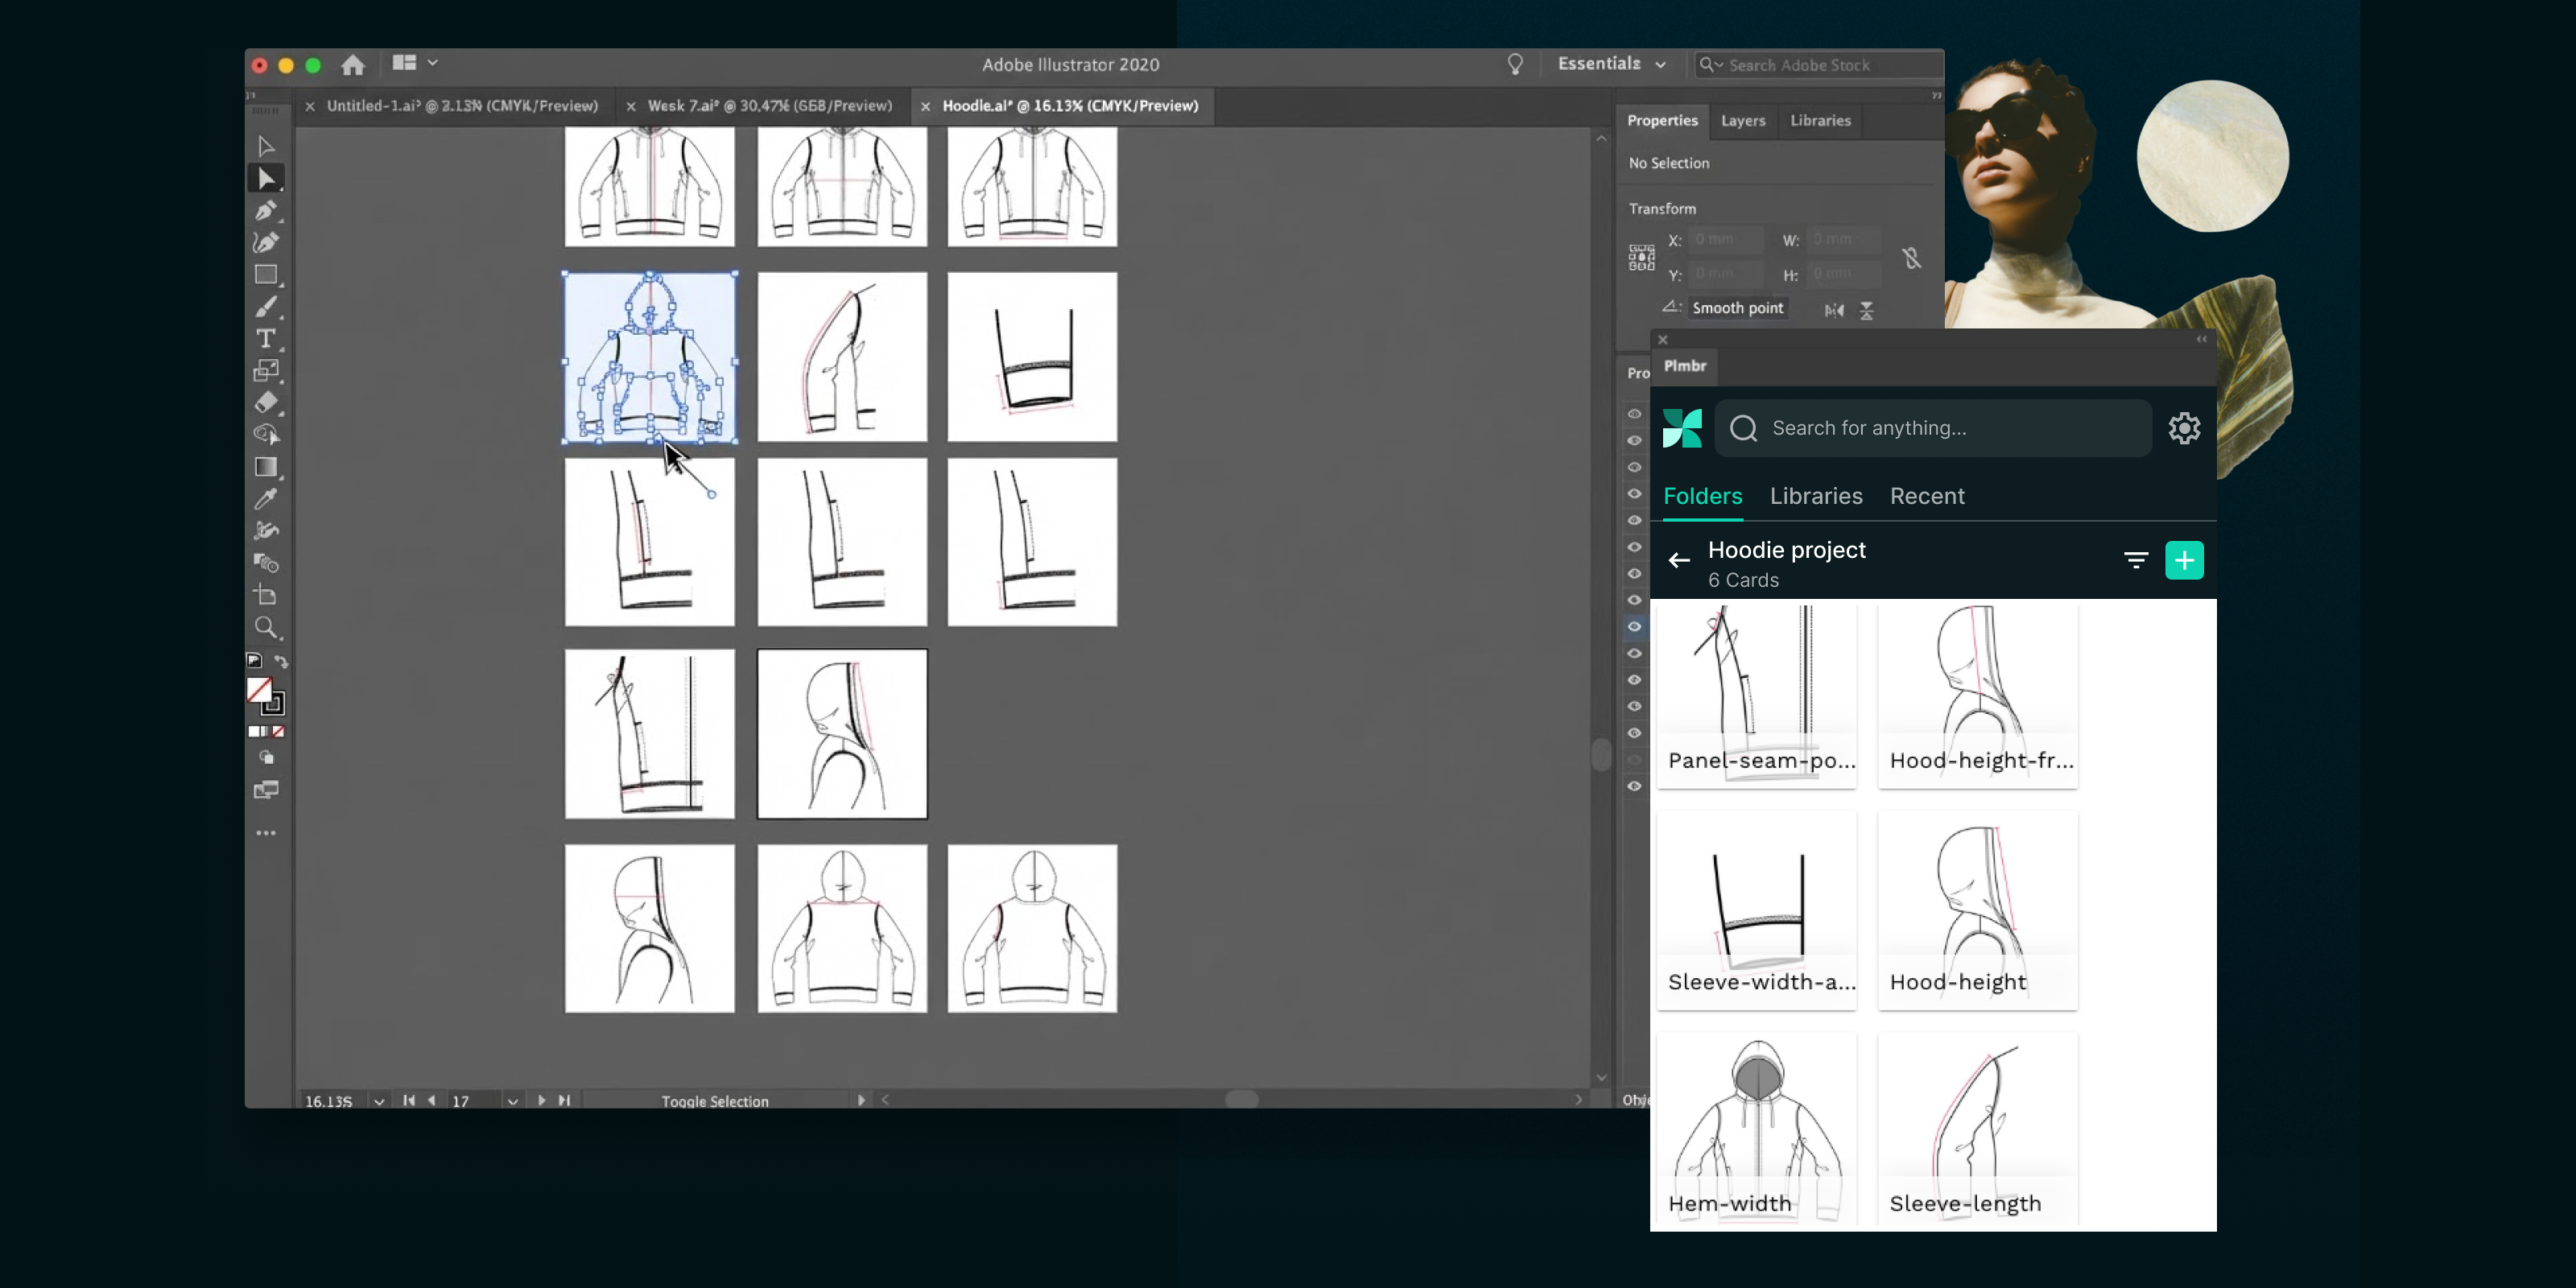Go back from Hoodie project folder
Screen dimensions: 2576x1288
tap(1679, 560)
